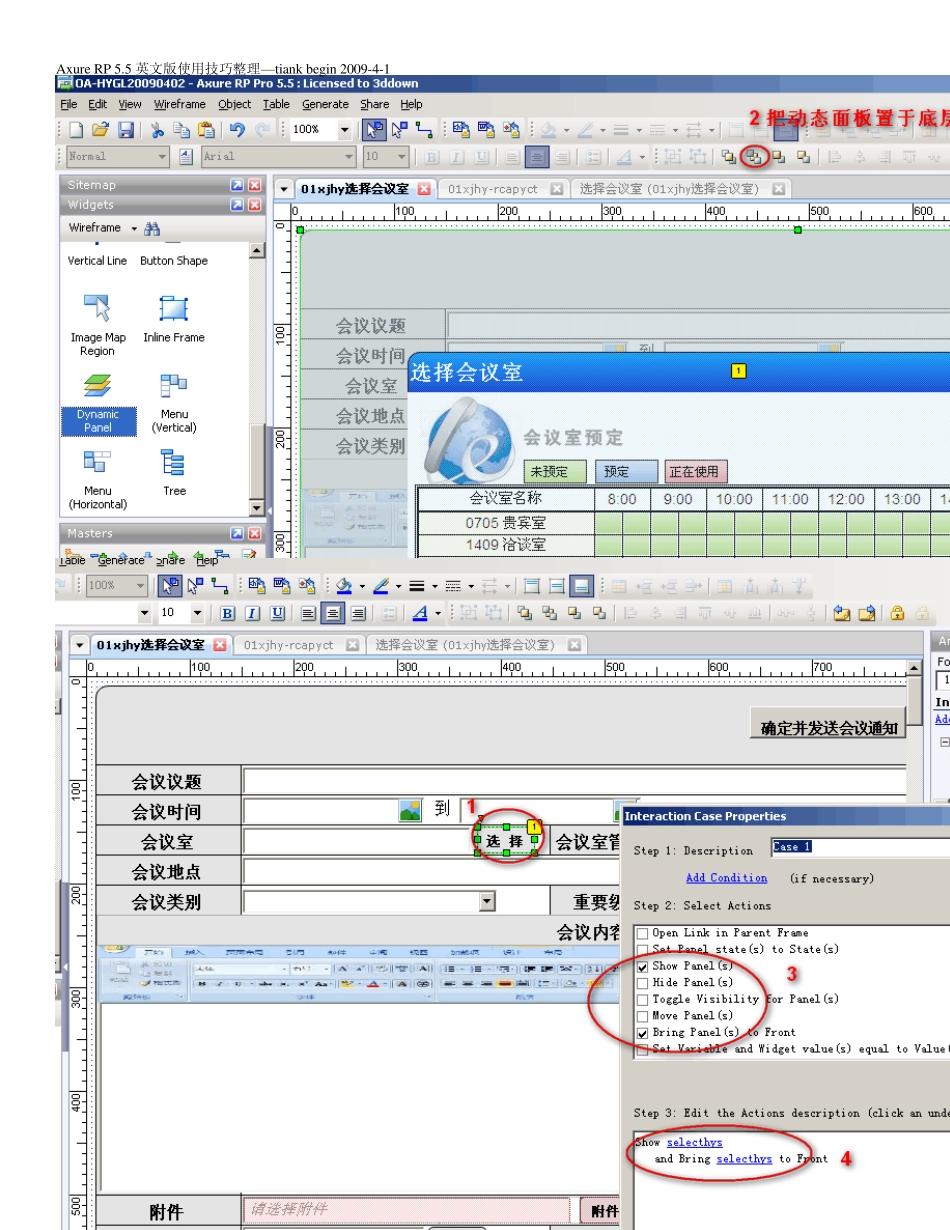Click image picker icon in 会议时间 row
950x1230 pixels.
pos(410,810)
